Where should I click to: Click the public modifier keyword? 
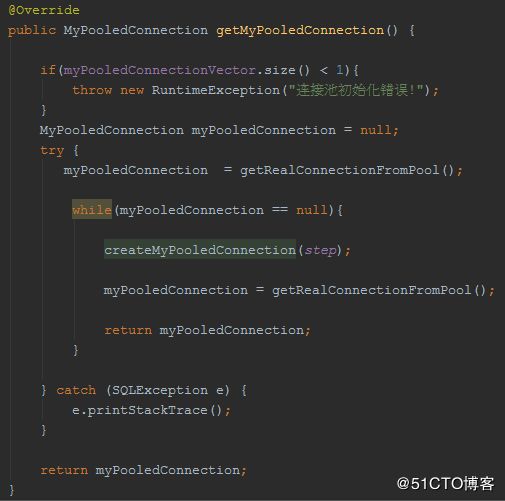tap(32, 31)
